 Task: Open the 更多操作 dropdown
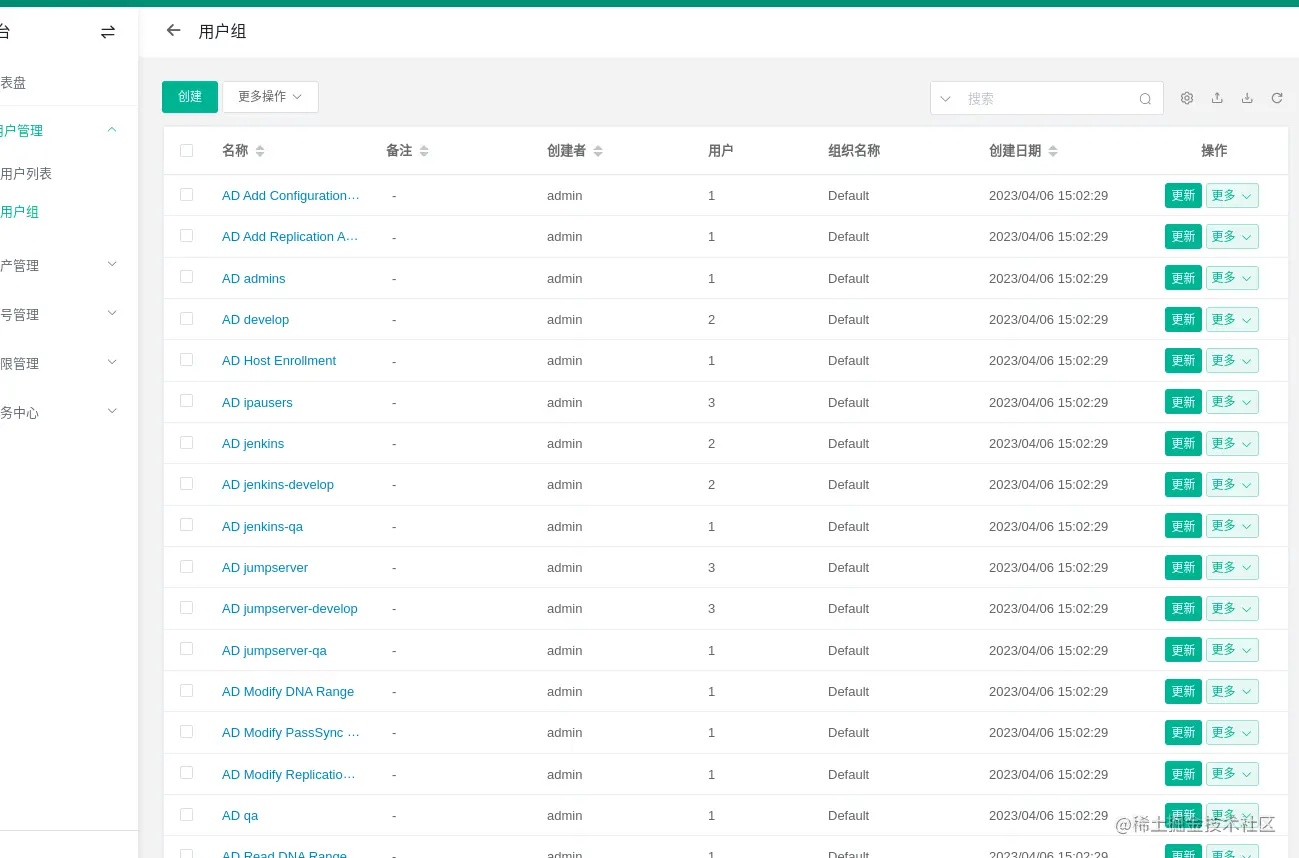270,97
